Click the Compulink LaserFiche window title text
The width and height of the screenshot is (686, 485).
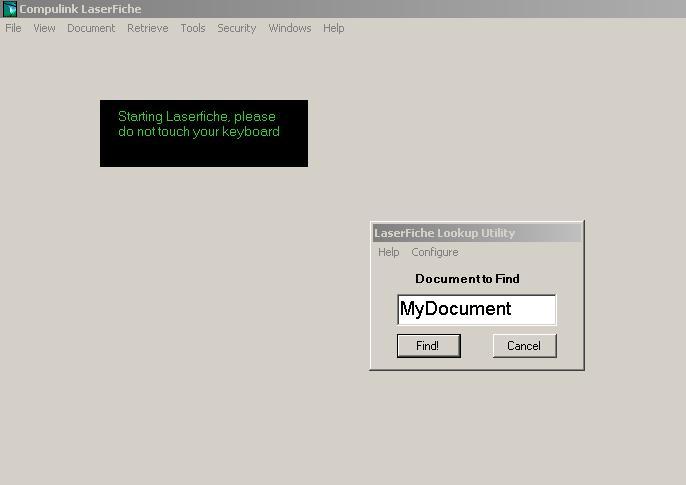coord(80,9)
